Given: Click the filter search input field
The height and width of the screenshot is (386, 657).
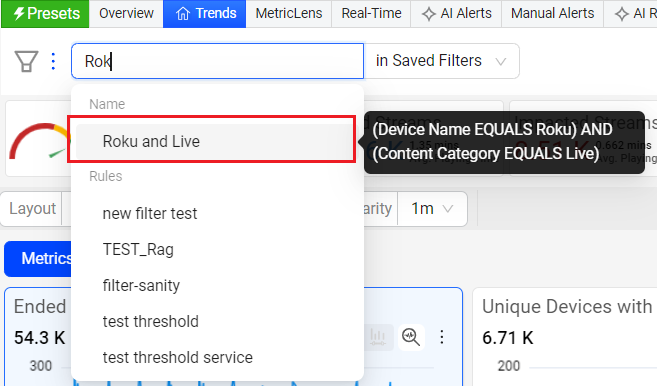Looking at the screenshot, I should 217,61.
